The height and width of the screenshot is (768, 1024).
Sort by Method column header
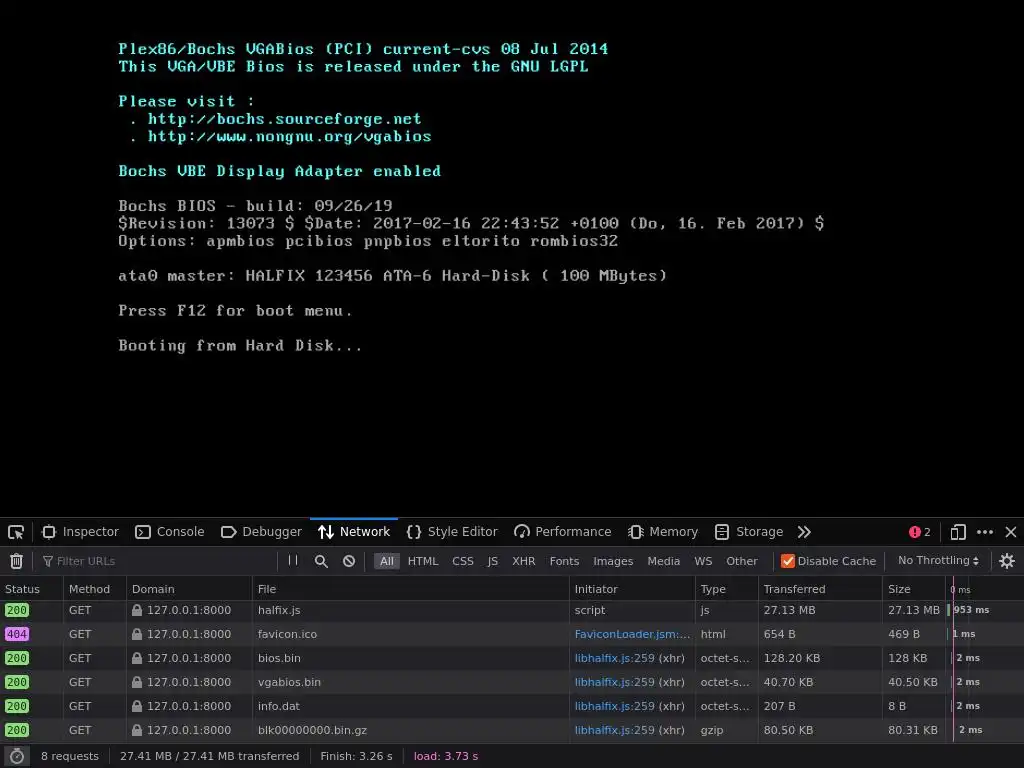95,589
